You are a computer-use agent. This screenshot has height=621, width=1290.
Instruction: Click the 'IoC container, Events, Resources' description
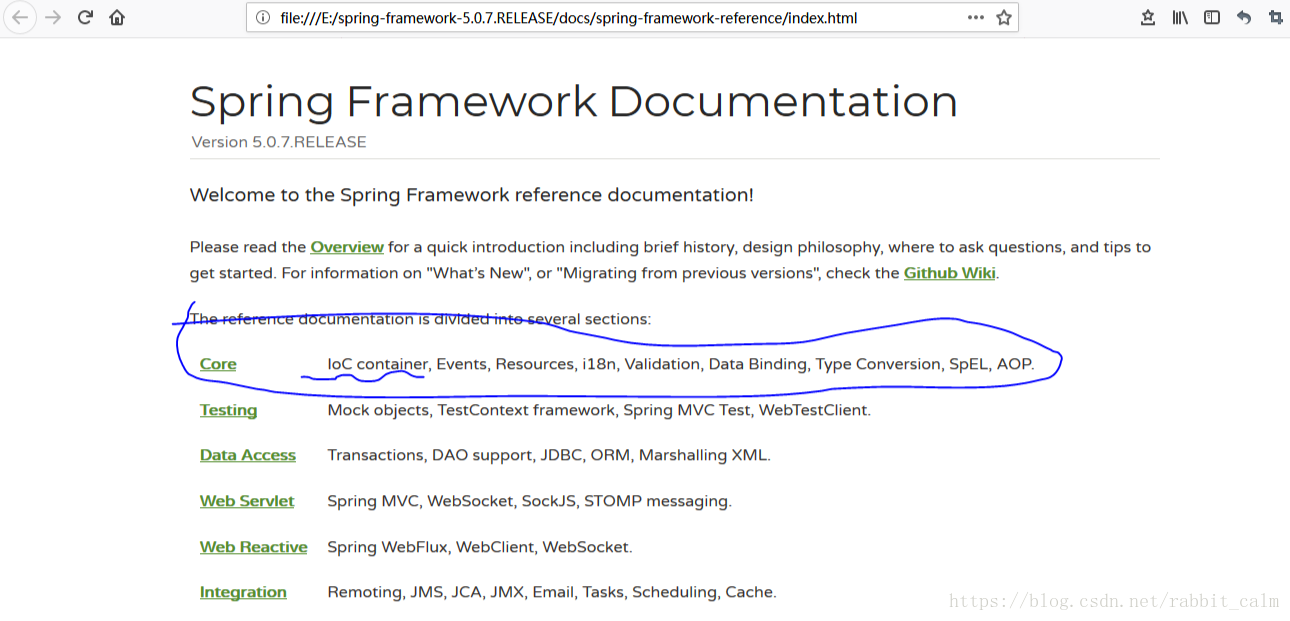[x=681, y=364]
